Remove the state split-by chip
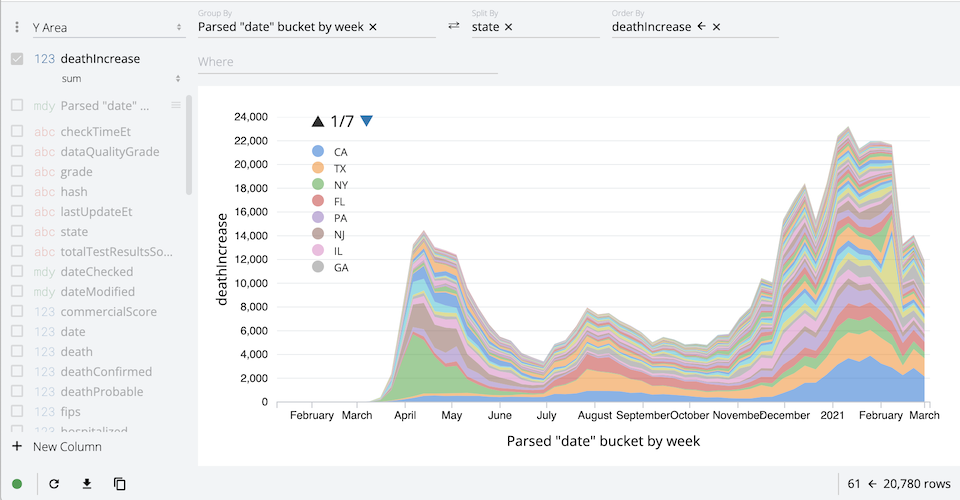This screenshot has height=500, width=960. pyautogui.click(x=509, y=27)
